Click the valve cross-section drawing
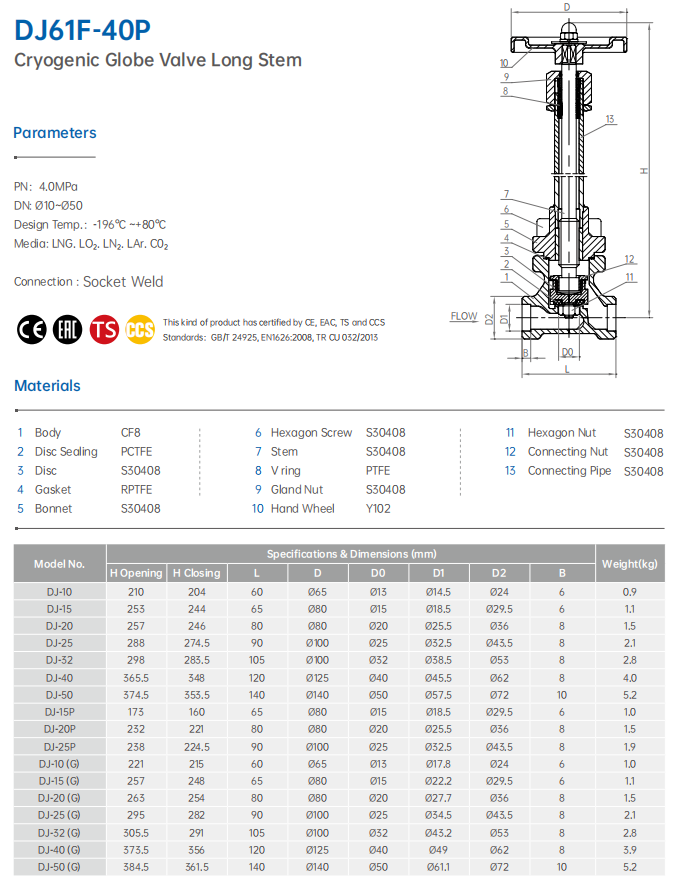 point(567,200)
